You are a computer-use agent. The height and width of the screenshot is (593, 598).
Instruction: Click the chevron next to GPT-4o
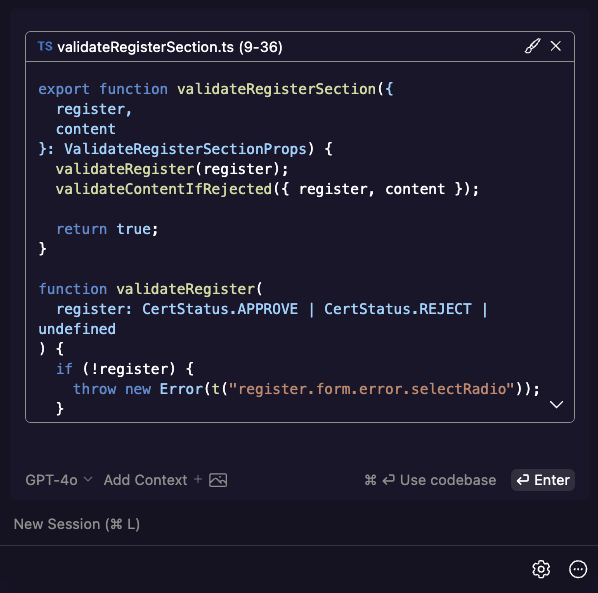click(88, 479)
